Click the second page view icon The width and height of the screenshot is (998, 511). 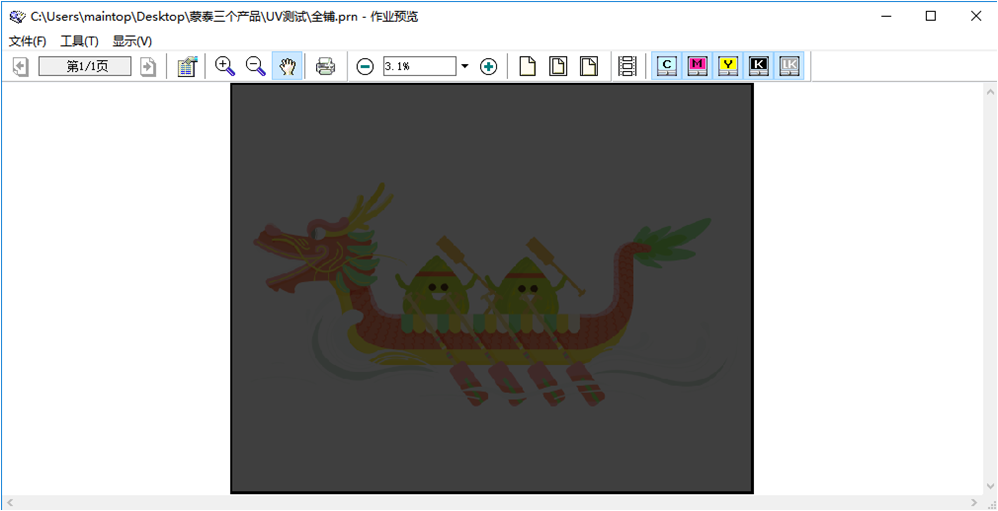(x=558, y=66)
